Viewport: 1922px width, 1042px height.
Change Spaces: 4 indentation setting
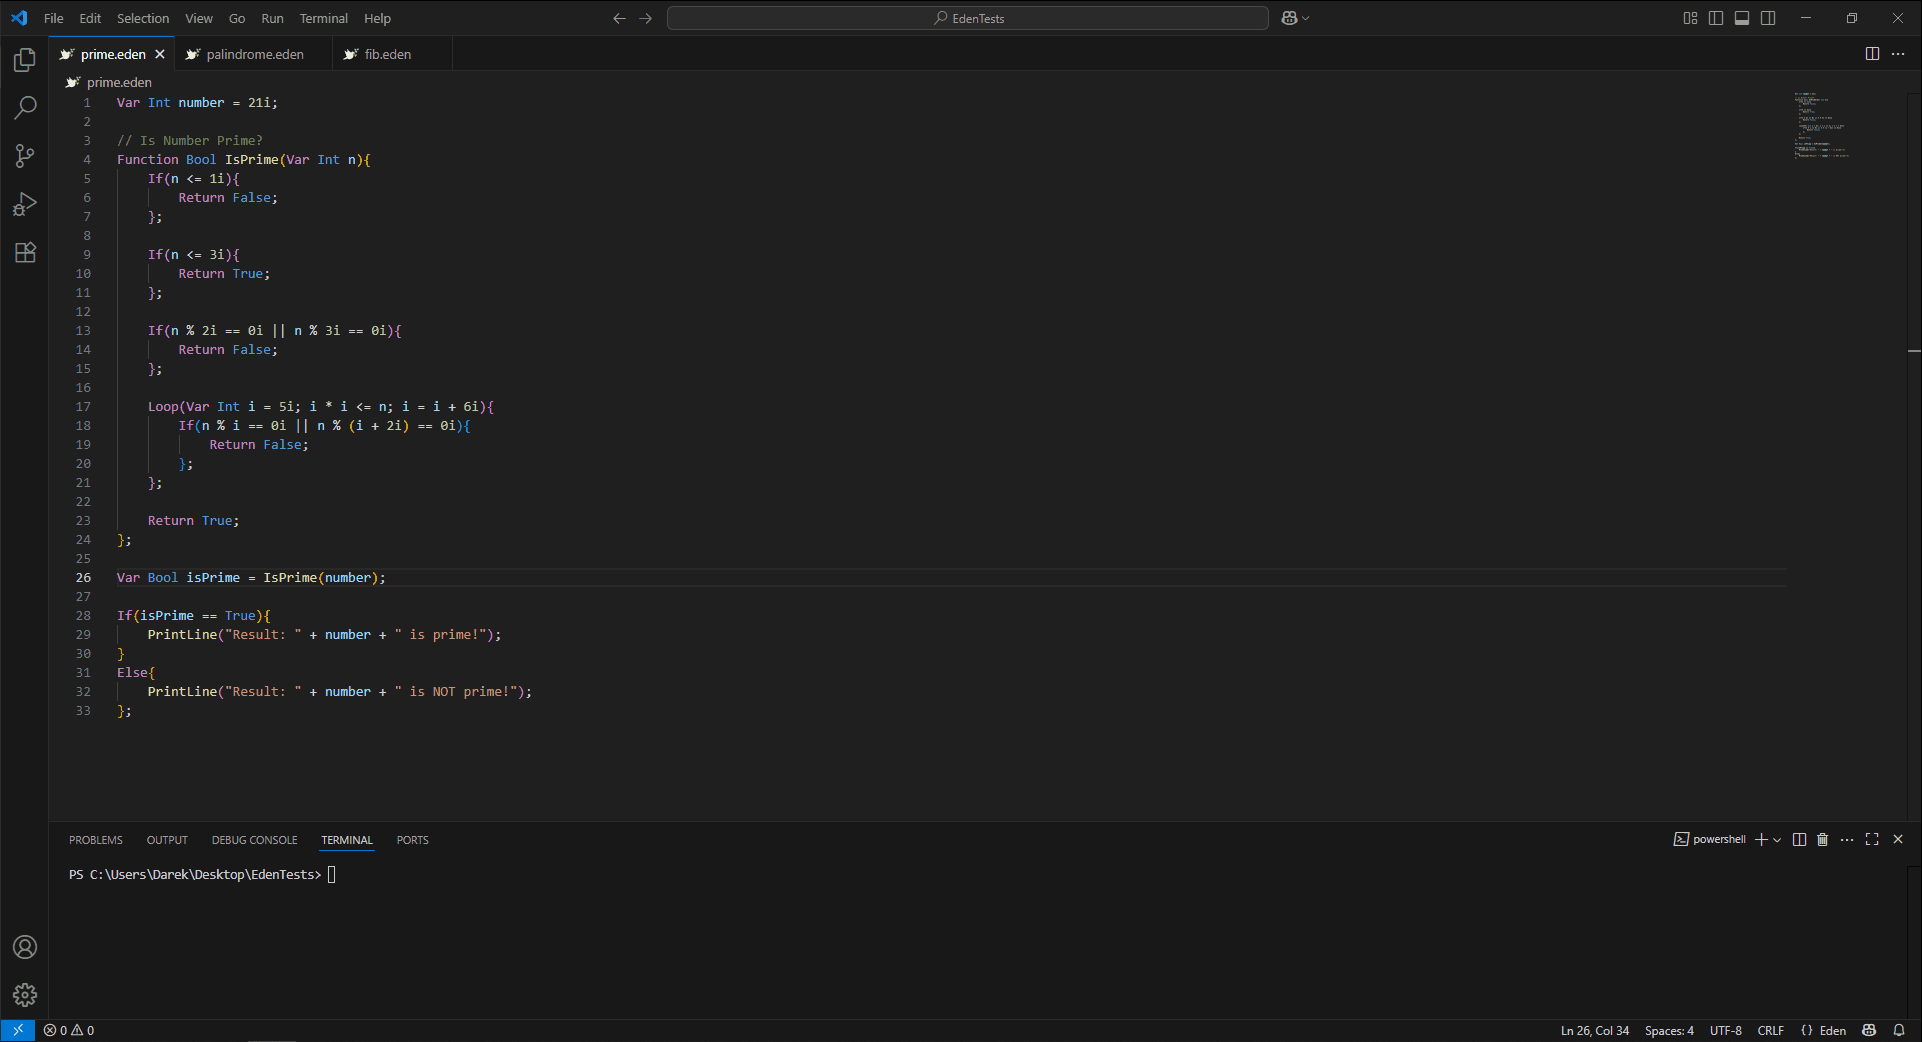pyautogui.click(x=1669, y=1030)
